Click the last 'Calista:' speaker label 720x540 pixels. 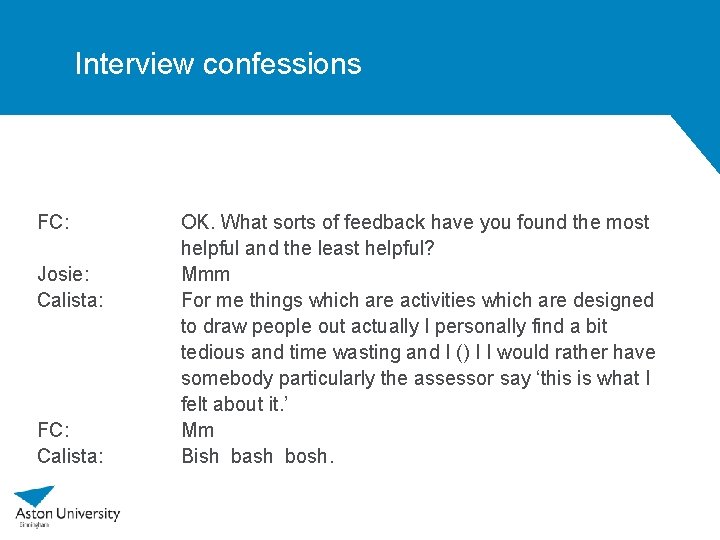click(70, 456)
